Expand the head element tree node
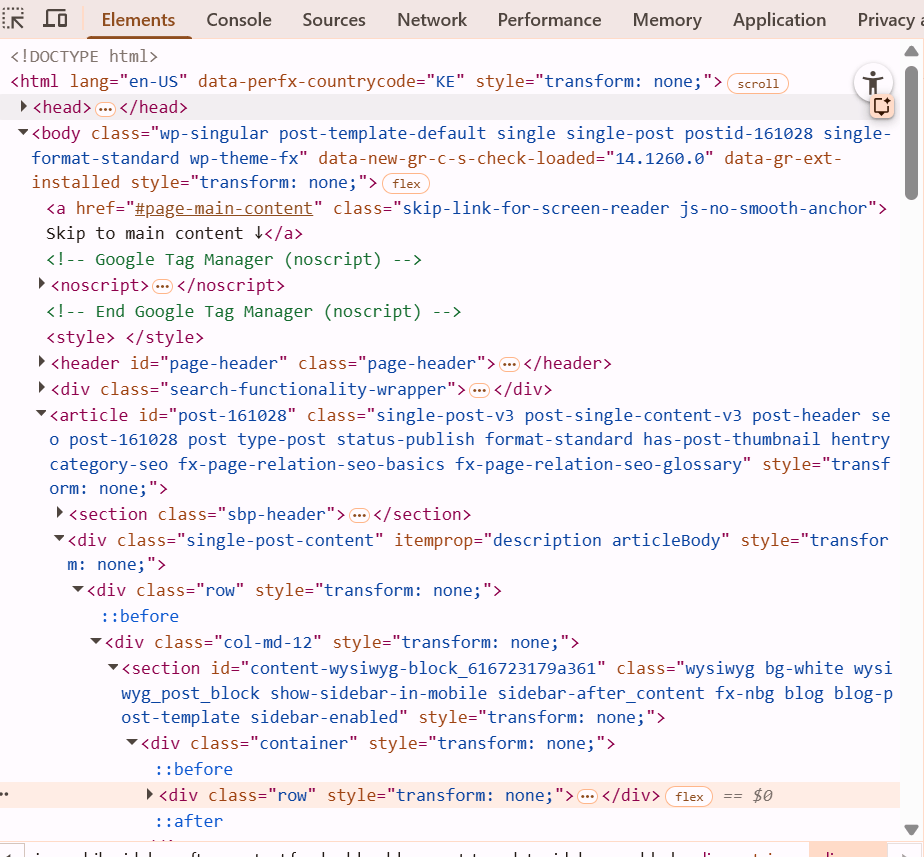 pyautogui.click(x=24, y=106)
